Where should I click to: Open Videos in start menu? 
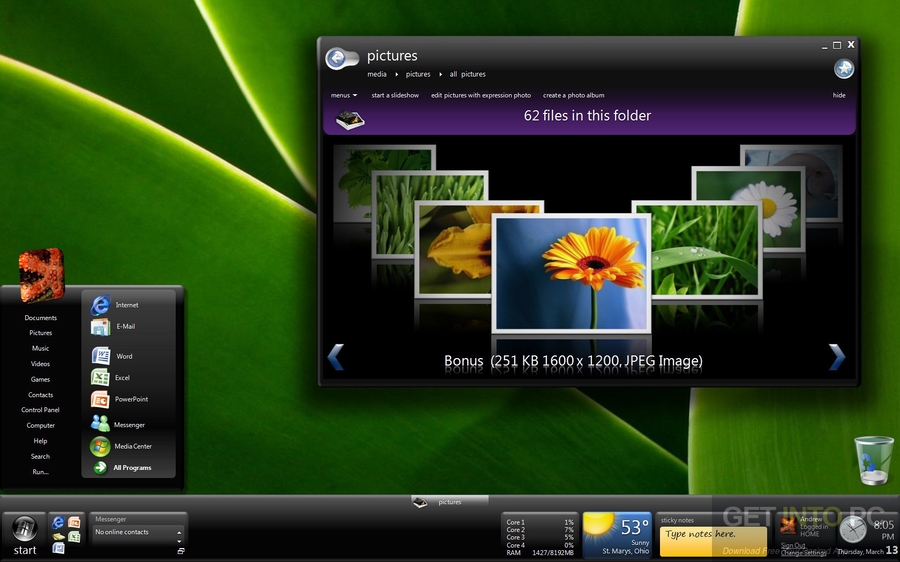pyautogui.click(x=40, y=364)
